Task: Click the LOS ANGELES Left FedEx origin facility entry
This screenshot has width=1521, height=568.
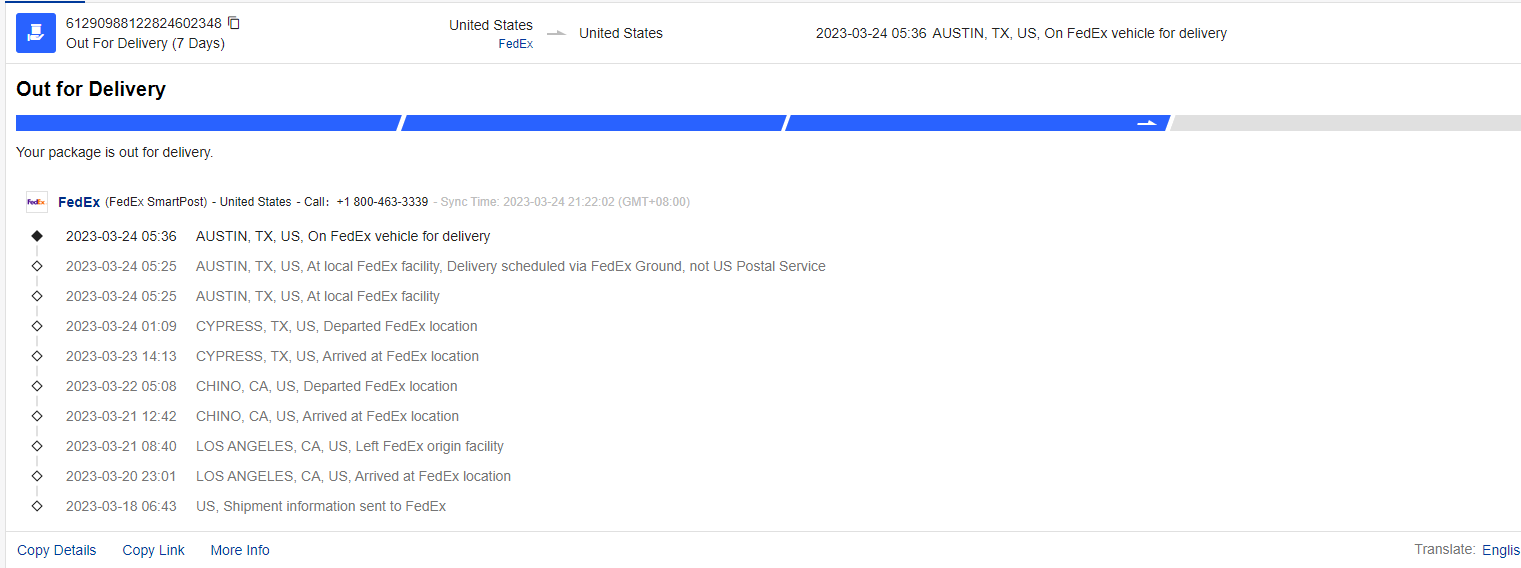Action: coord(349,446)
